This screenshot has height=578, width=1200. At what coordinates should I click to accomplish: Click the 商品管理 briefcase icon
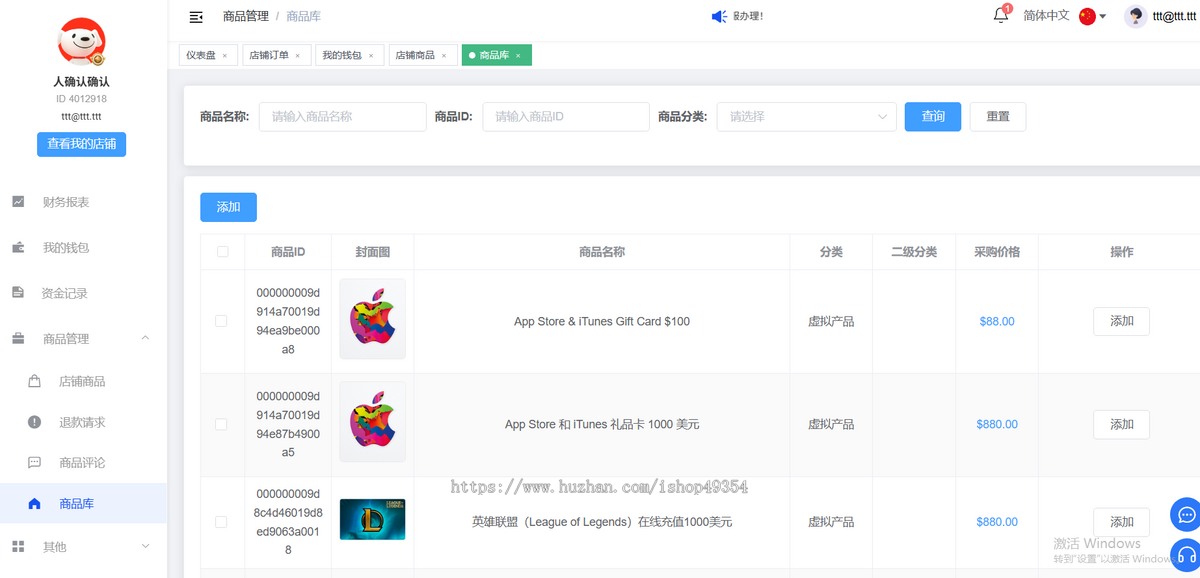[18, 339]
